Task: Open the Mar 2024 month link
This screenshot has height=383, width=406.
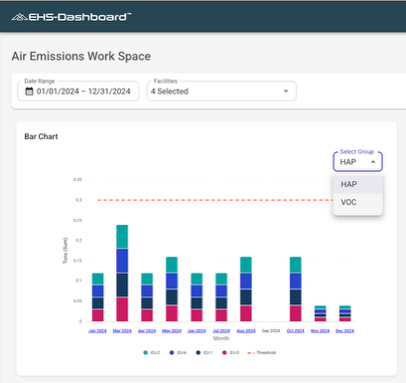Action: [122, 331]
